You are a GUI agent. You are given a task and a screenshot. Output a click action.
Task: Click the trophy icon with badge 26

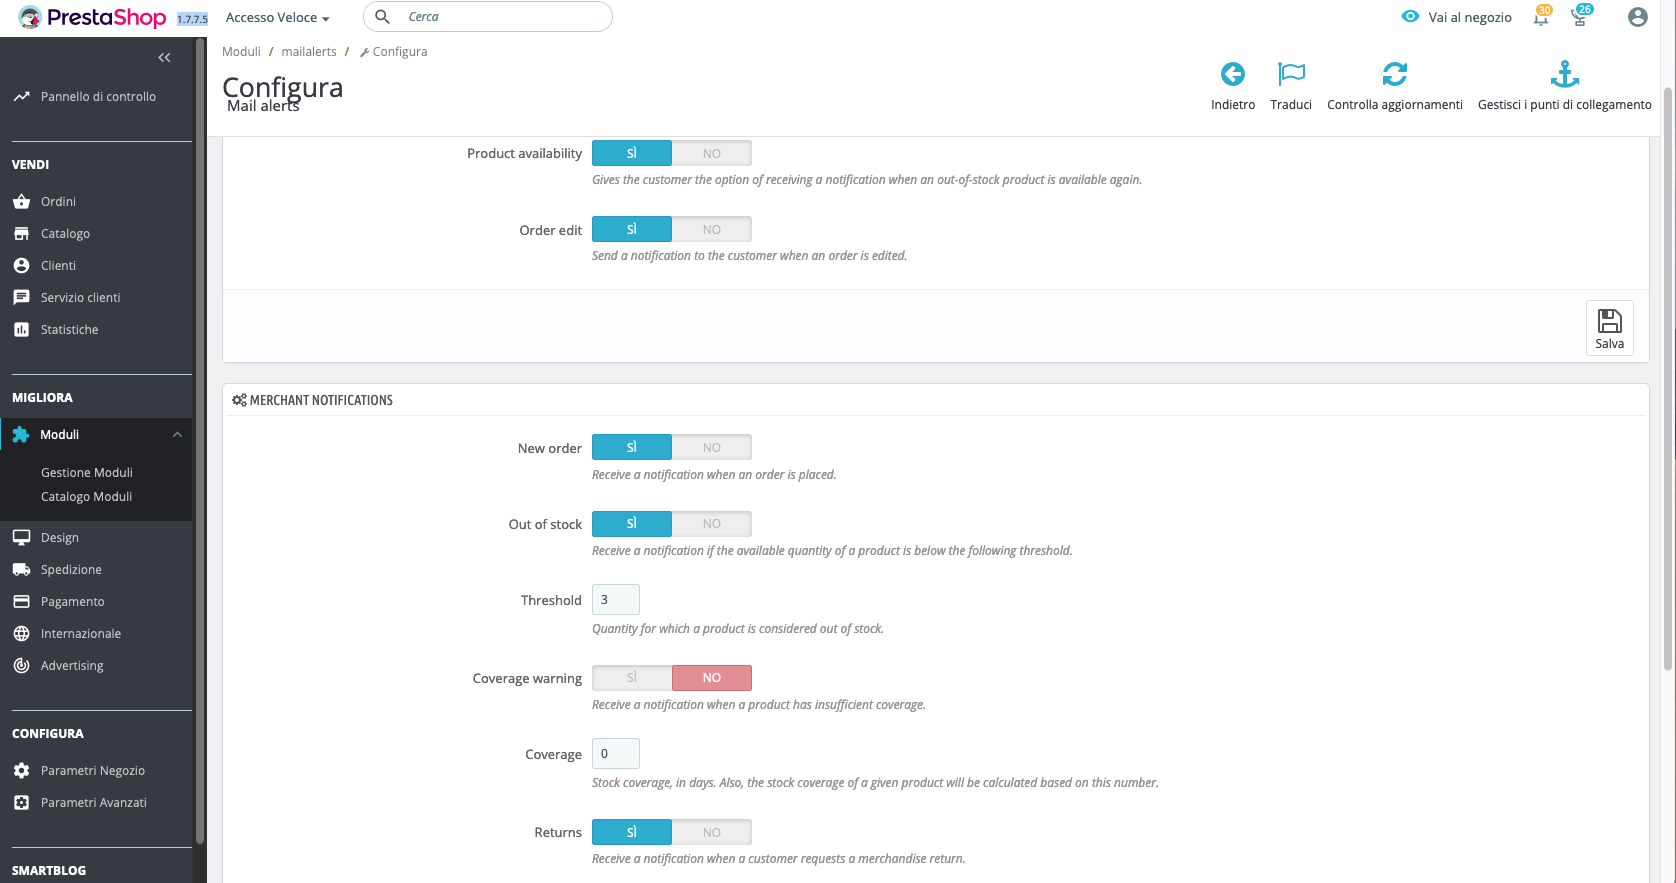[x=1580, y=17]
